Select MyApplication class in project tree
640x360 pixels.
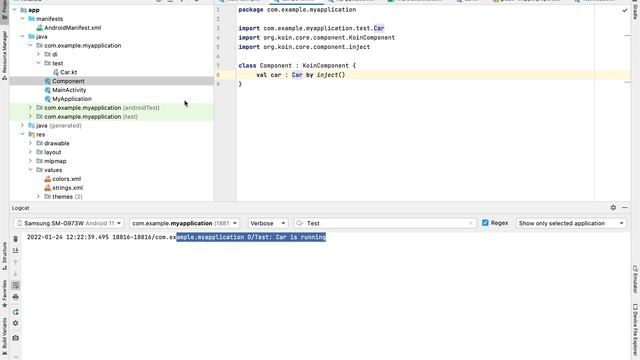71,99
